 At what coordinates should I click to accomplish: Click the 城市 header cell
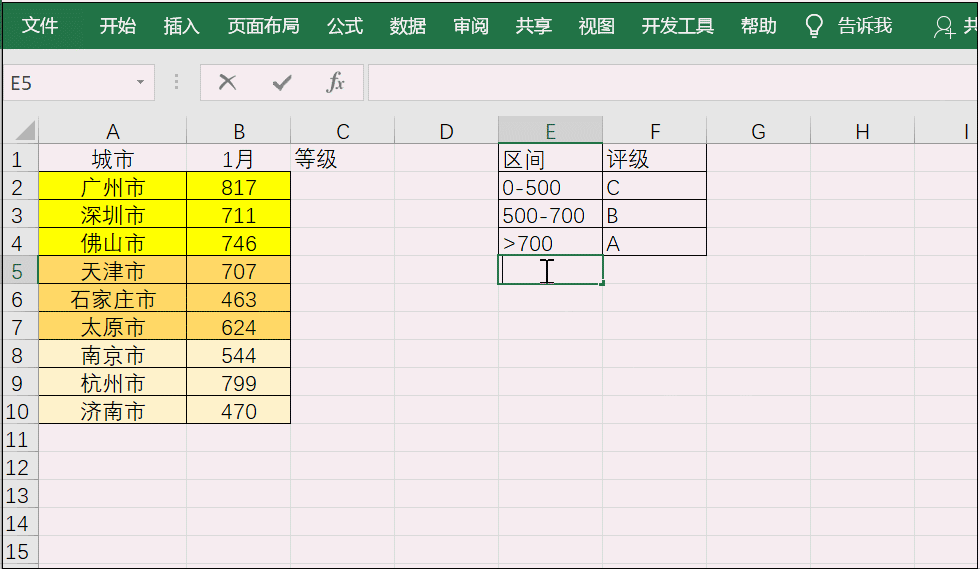coord(112,159)
